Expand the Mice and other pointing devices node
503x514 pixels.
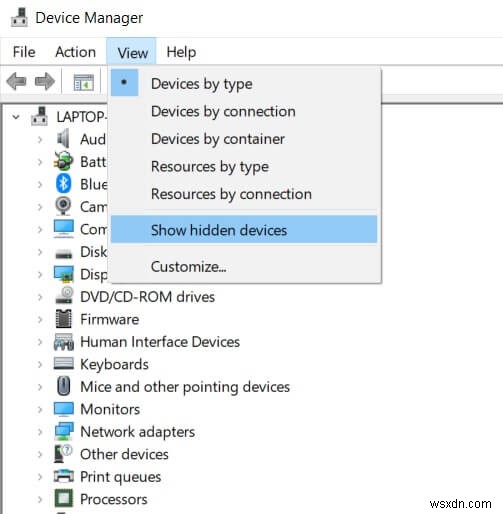click(40, 387)
